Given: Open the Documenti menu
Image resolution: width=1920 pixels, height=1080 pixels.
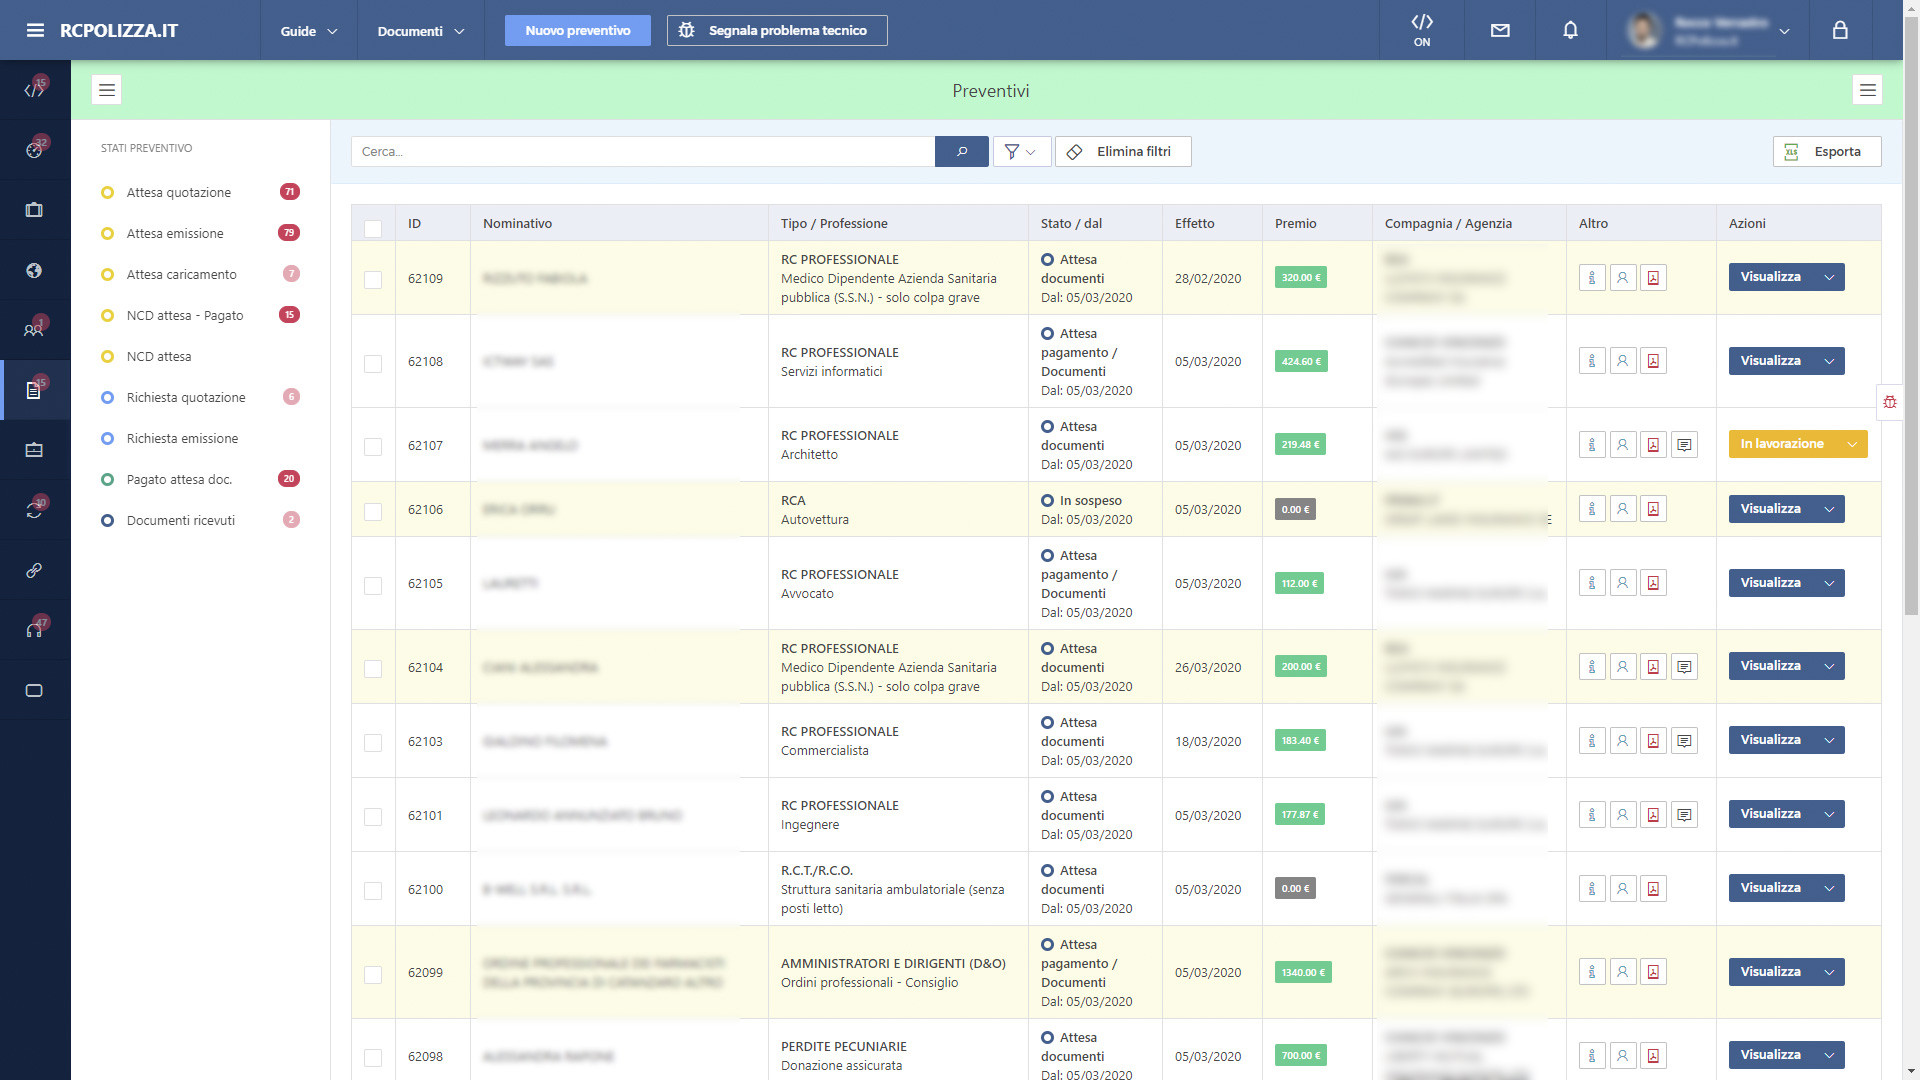Looking at the screenshot, I should (420, 31).
